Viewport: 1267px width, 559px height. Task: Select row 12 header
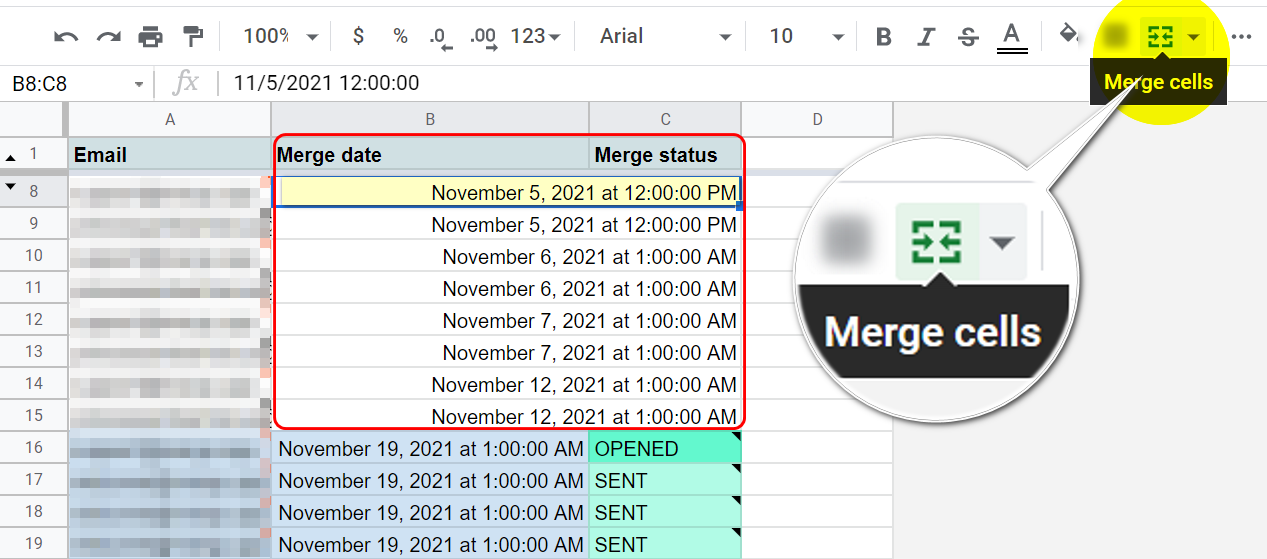34,320
